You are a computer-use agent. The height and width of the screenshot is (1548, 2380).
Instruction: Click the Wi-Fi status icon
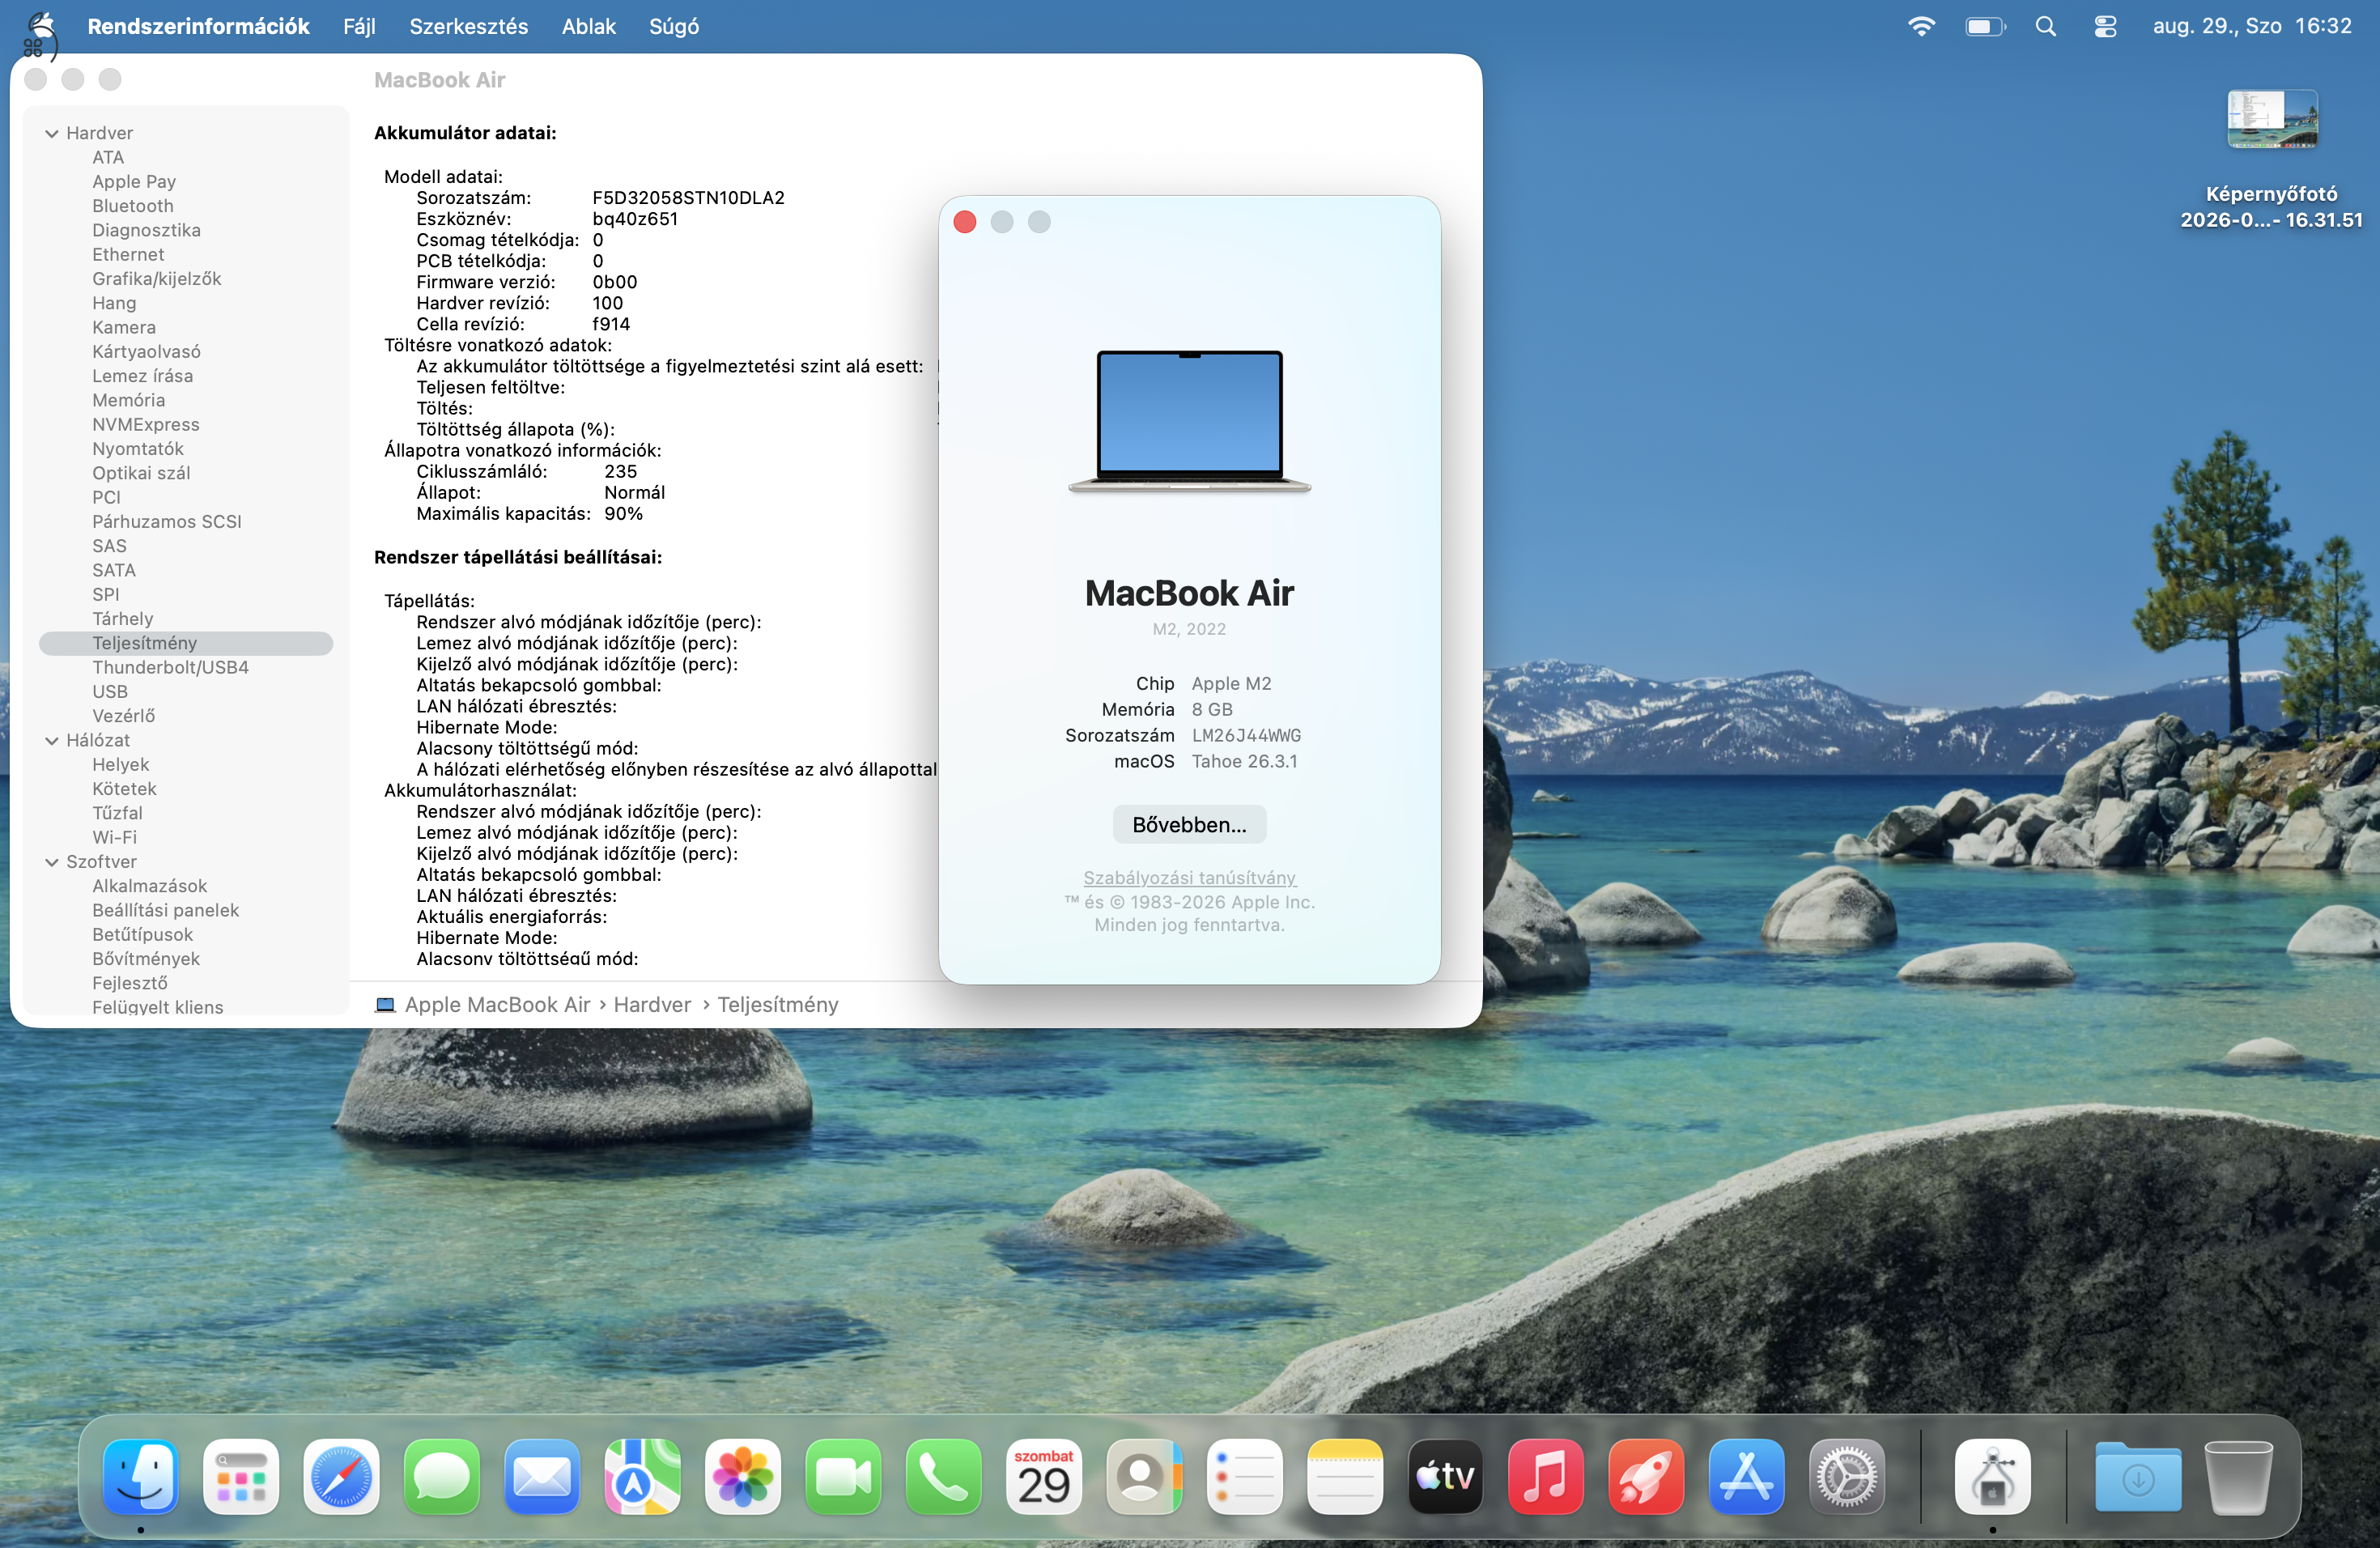point(1921,26)
